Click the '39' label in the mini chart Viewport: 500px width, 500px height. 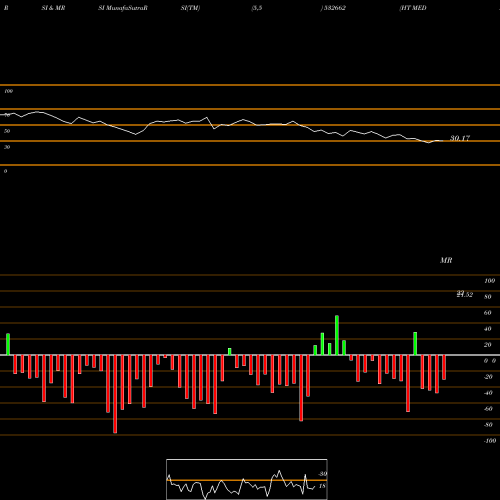(x=322, y=474)
